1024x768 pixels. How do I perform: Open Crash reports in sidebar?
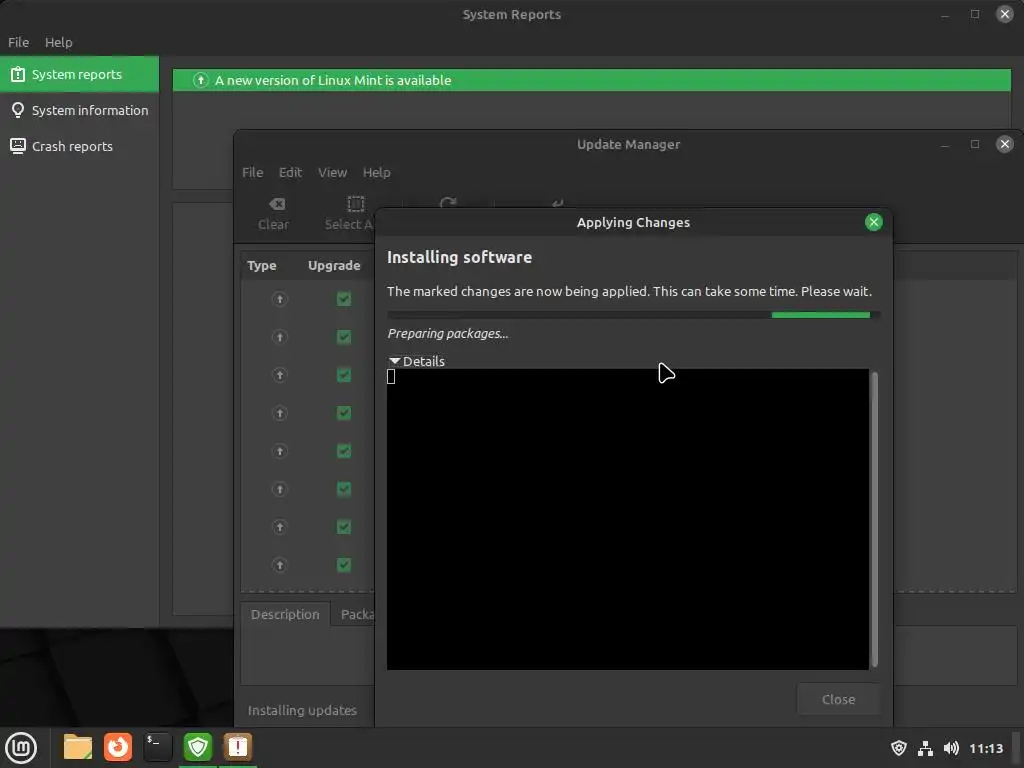79,146
